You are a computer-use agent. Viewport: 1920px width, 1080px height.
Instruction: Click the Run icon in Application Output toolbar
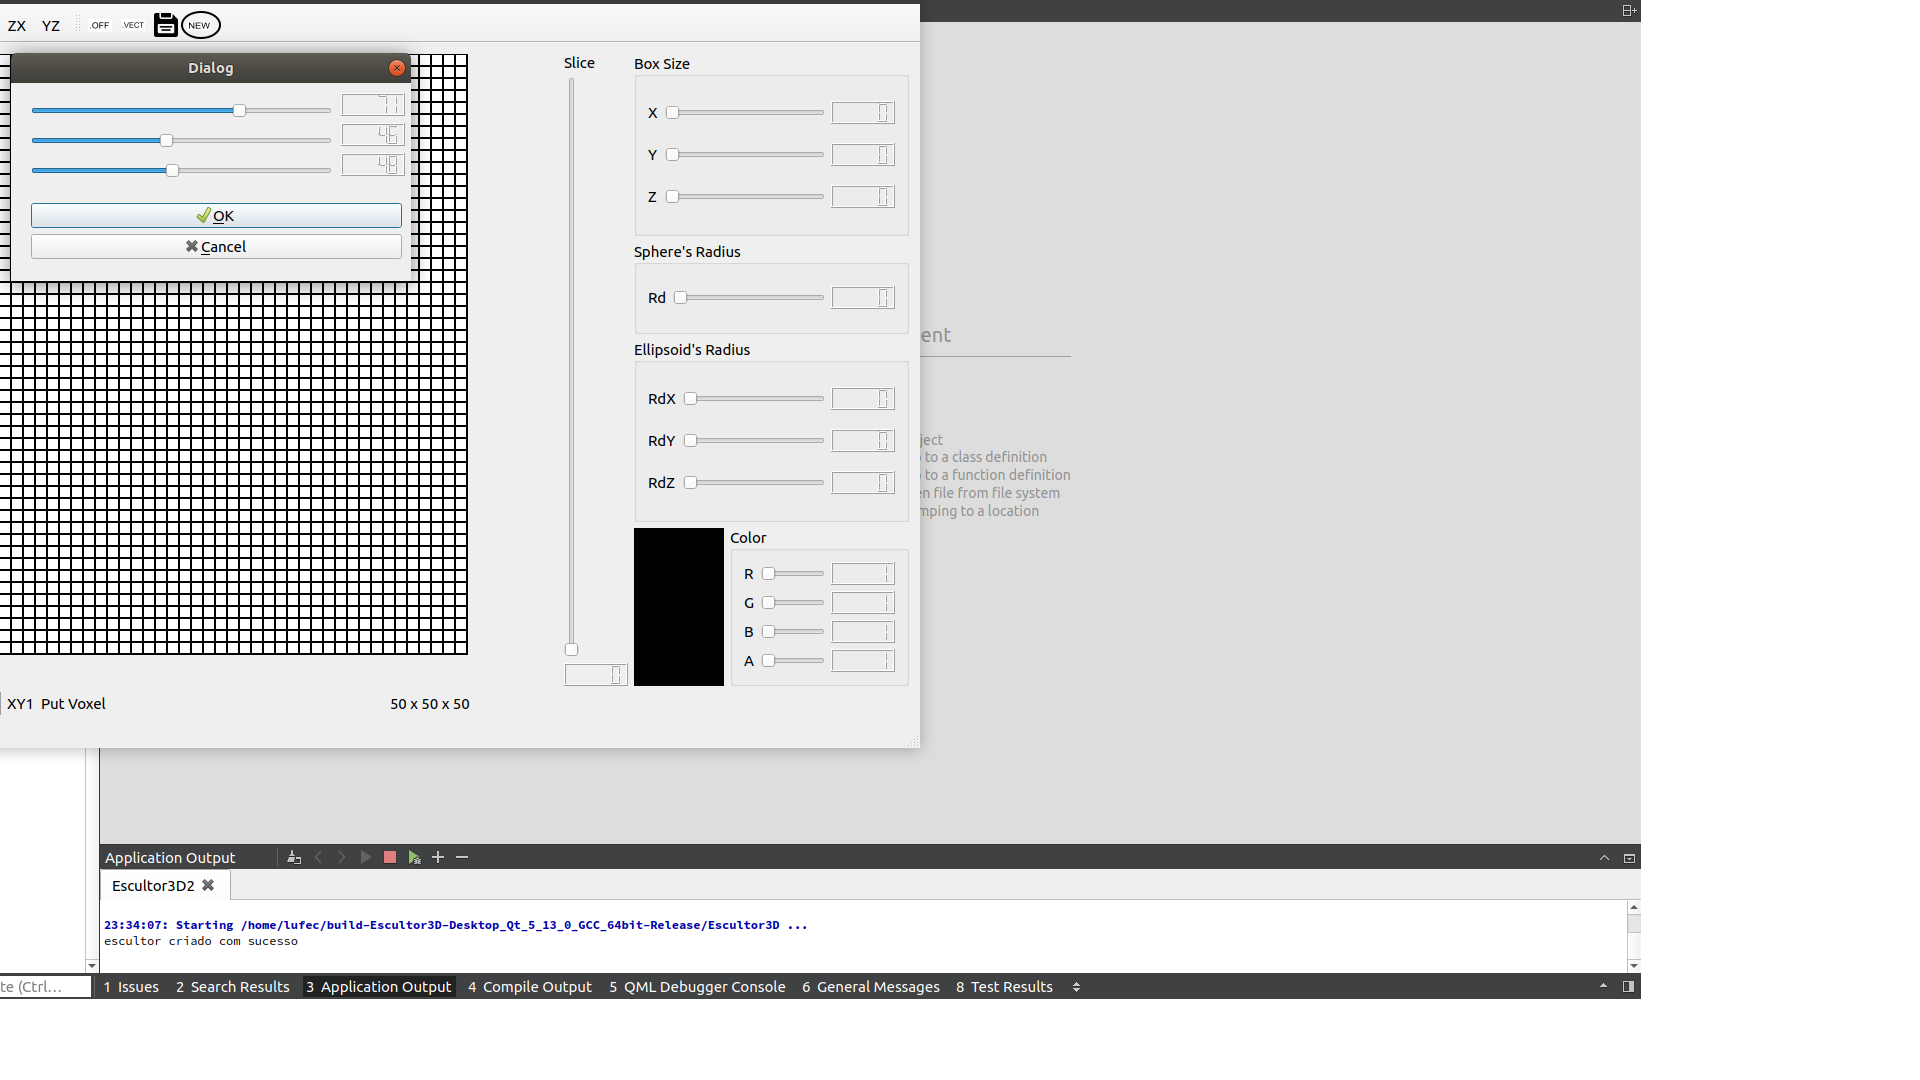coord(366,857)
